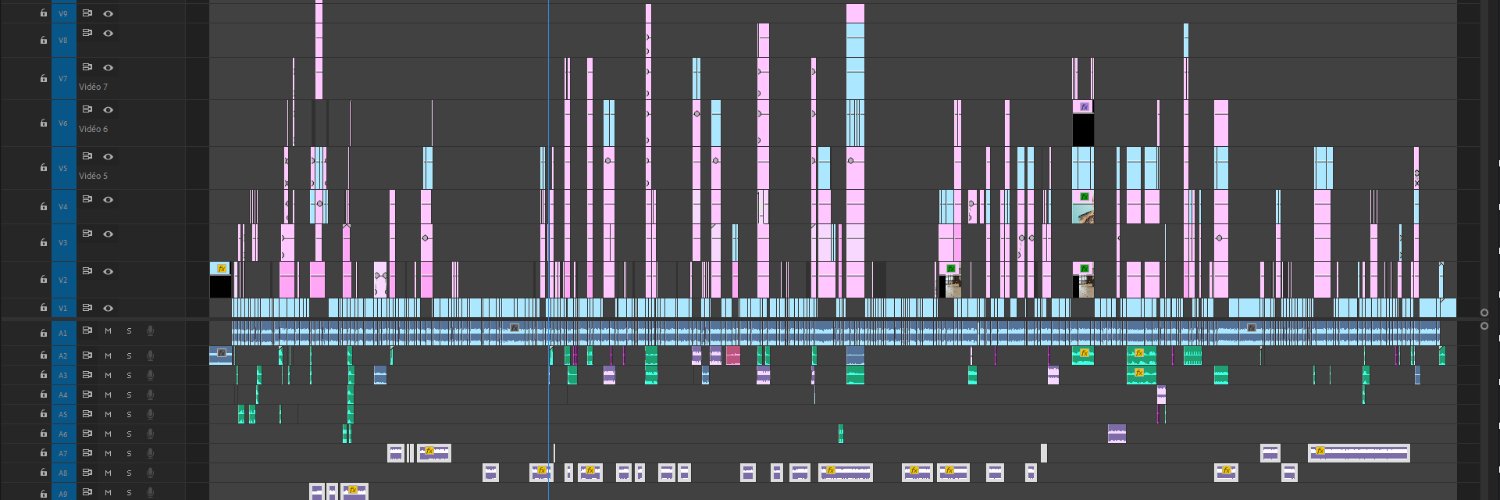Mute audio track A5
The height and width of the screenshot is (500, 1500).
pyautogui.click(x=107, y=414)
